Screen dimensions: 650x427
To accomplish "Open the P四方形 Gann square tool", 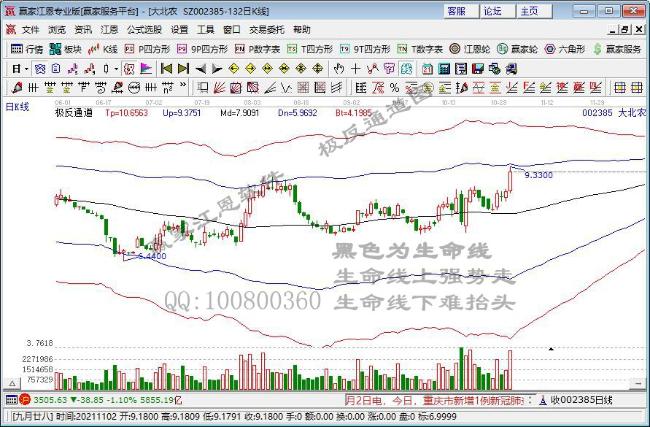I will (x=148, y=49).
